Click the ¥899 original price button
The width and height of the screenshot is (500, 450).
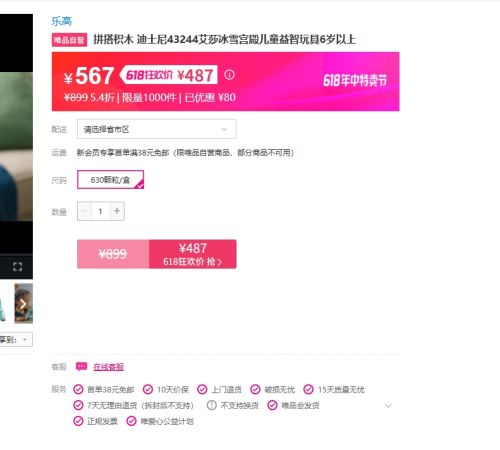coord(113,254)
